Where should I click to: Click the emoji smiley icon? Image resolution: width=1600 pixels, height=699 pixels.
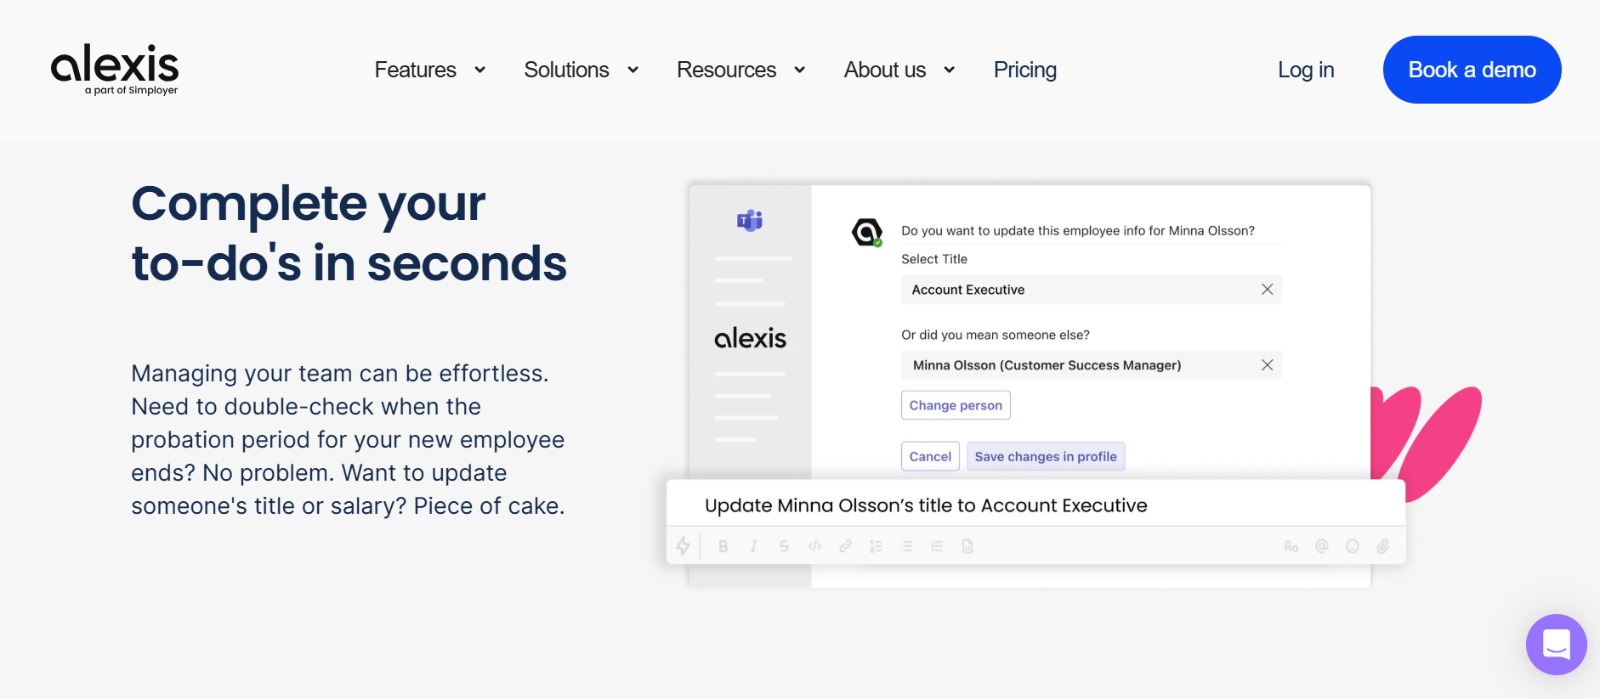point(1352,546)
